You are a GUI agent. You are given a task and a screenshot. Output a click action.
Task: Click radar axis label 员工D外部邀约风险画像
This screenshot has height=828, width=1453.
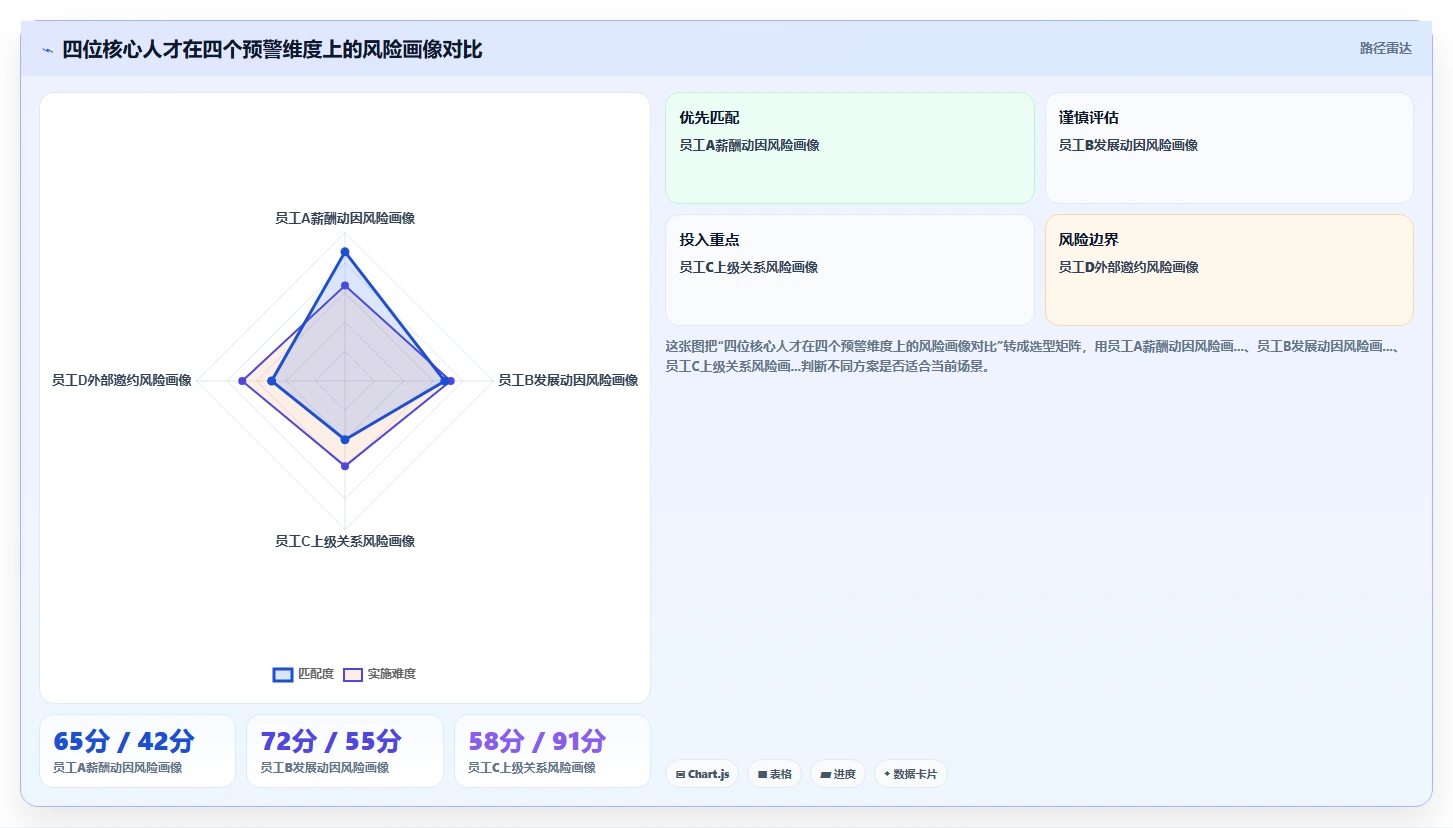122,380
